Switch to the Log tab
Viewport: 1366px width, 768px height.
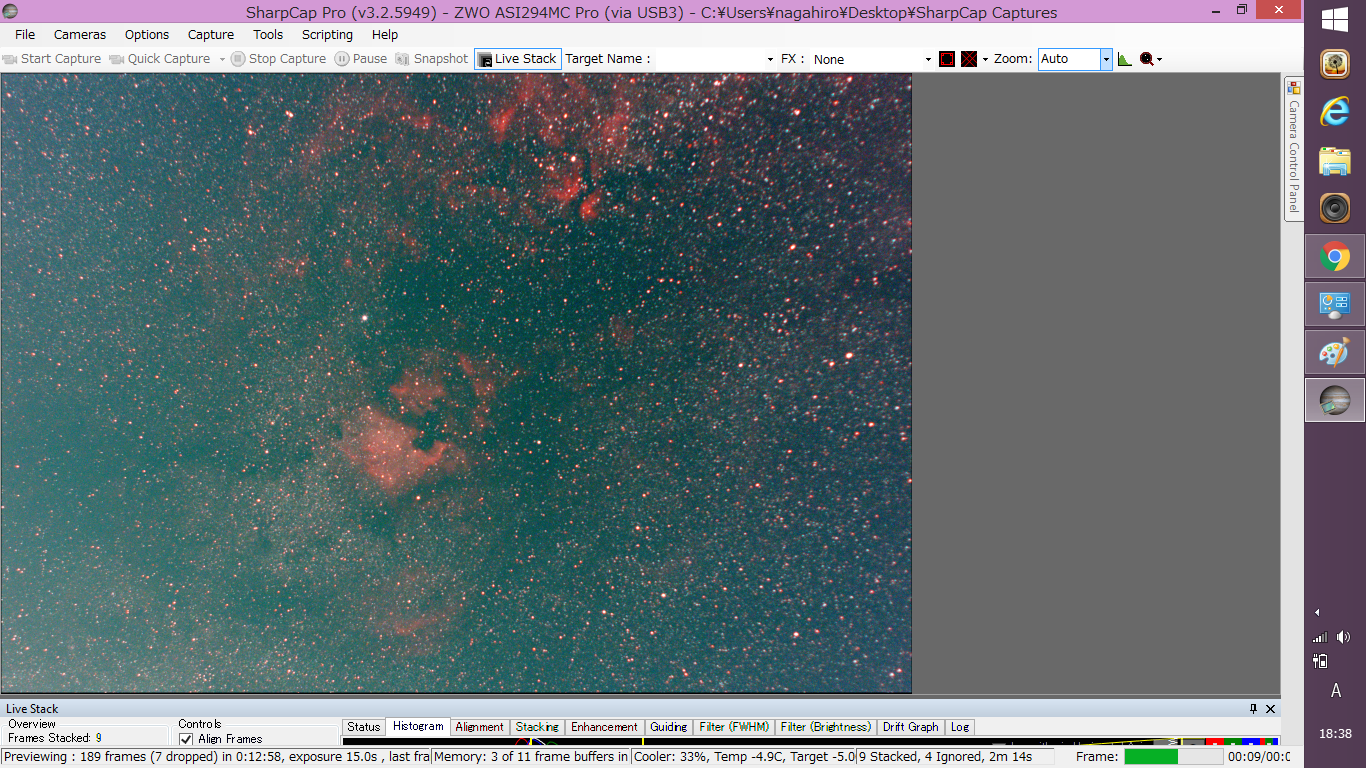pos(960,727)
